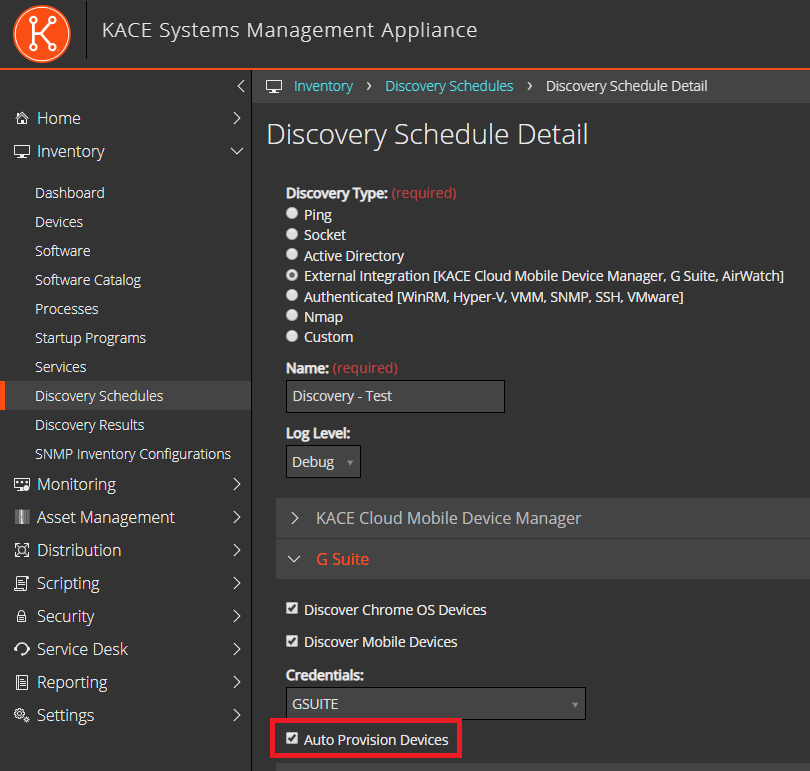Click the Settings gears icon
The image size is (810, 771).
click(x=22, y=715)
